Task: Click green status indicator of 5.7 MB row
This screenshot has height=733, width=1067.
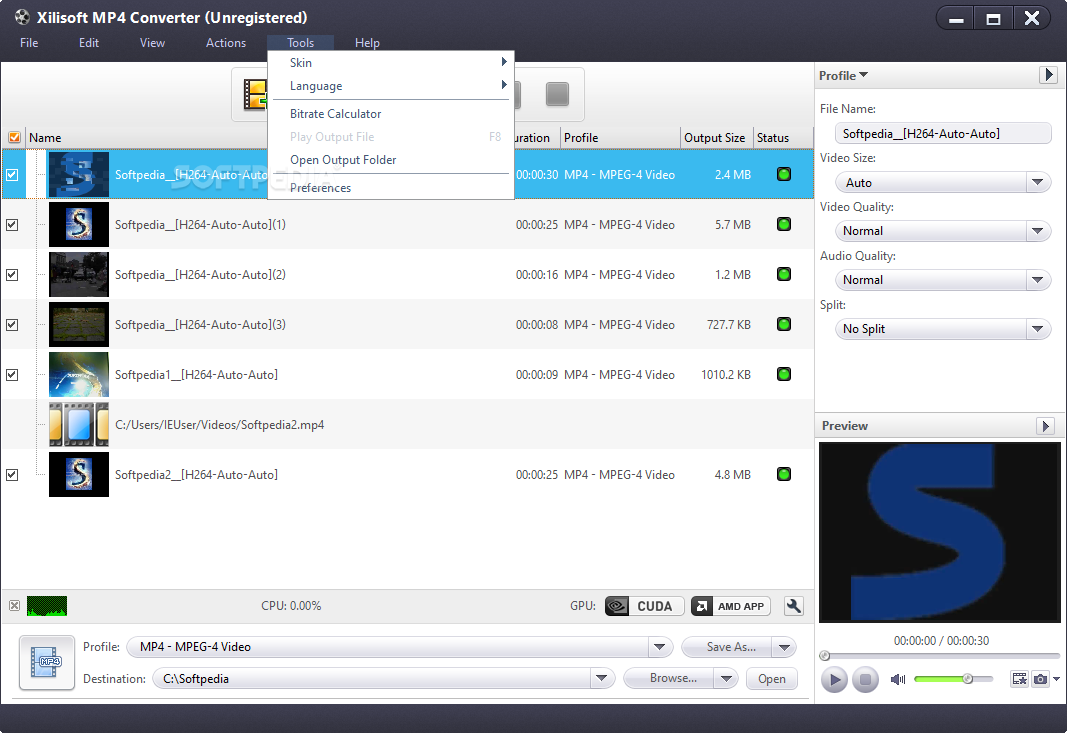Action: (784, 224)
